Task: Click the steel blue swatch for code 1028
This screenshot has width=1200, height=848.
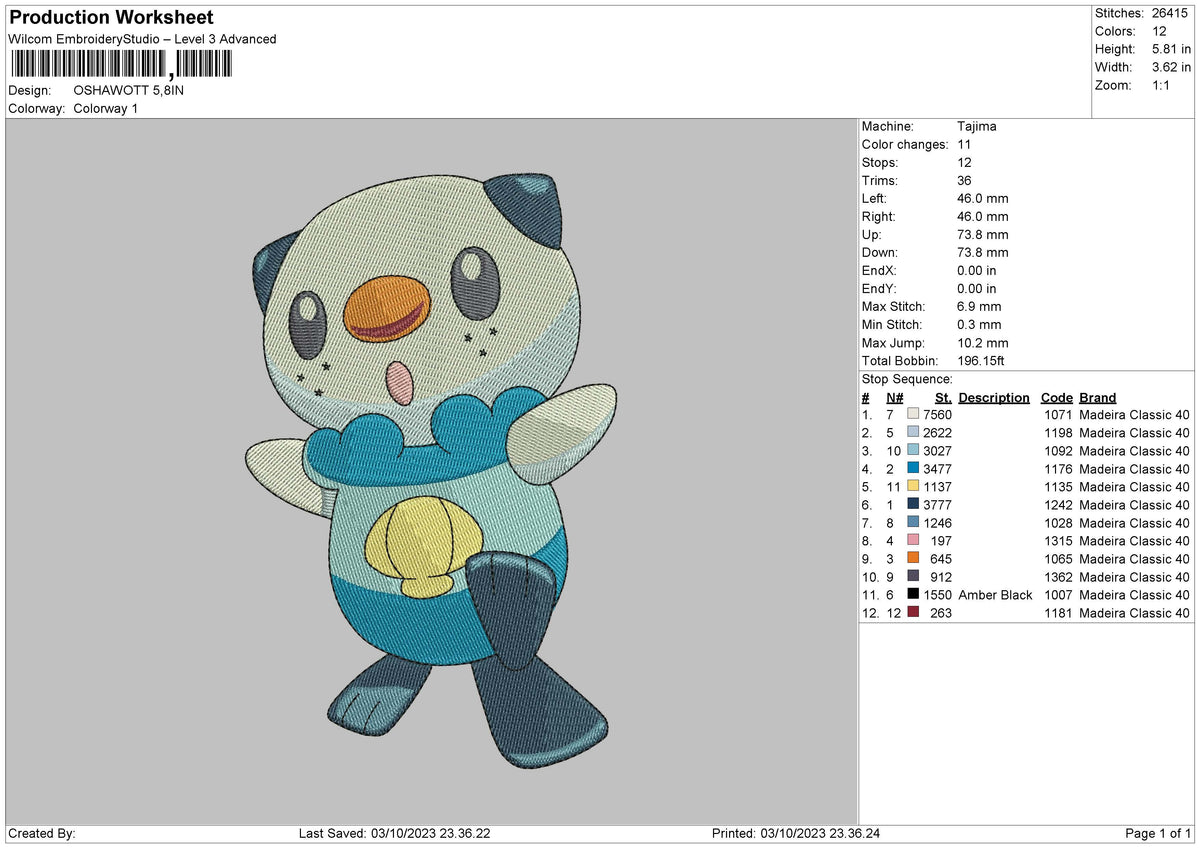Action: [x=913, y=523]
